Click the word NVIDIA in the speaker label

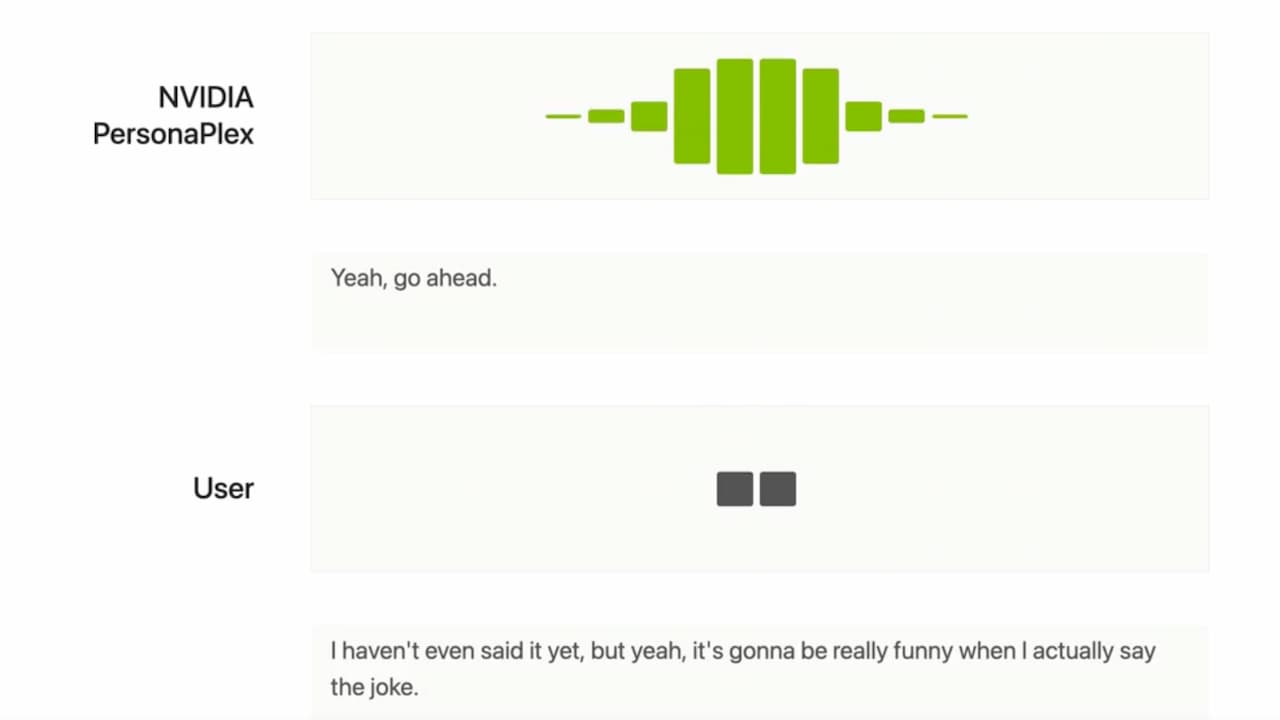point(206,98)
